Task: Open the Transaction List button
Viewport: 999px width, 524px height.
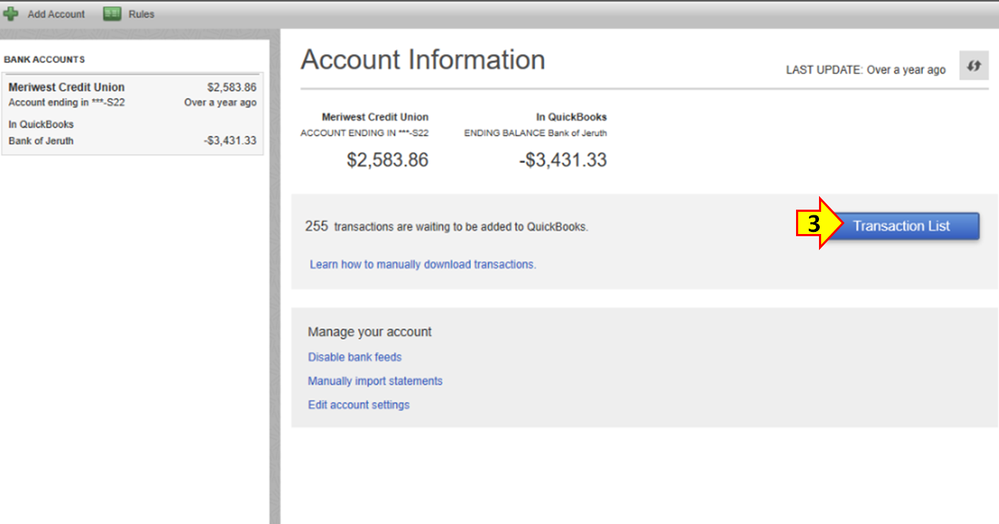Action: pos(901,226)
